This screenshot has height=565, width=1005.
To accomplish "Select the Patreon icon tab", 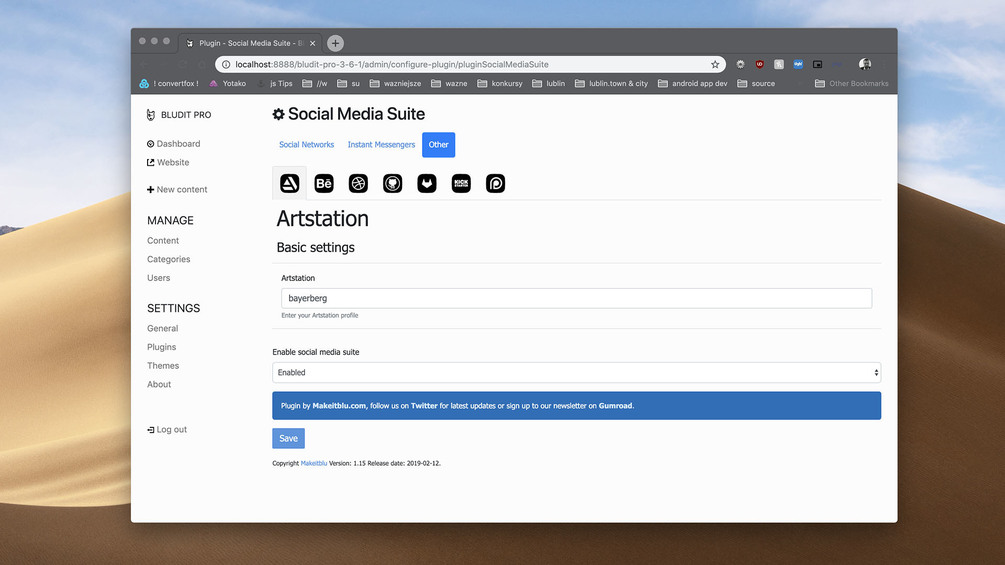I will tap(495, 184).
